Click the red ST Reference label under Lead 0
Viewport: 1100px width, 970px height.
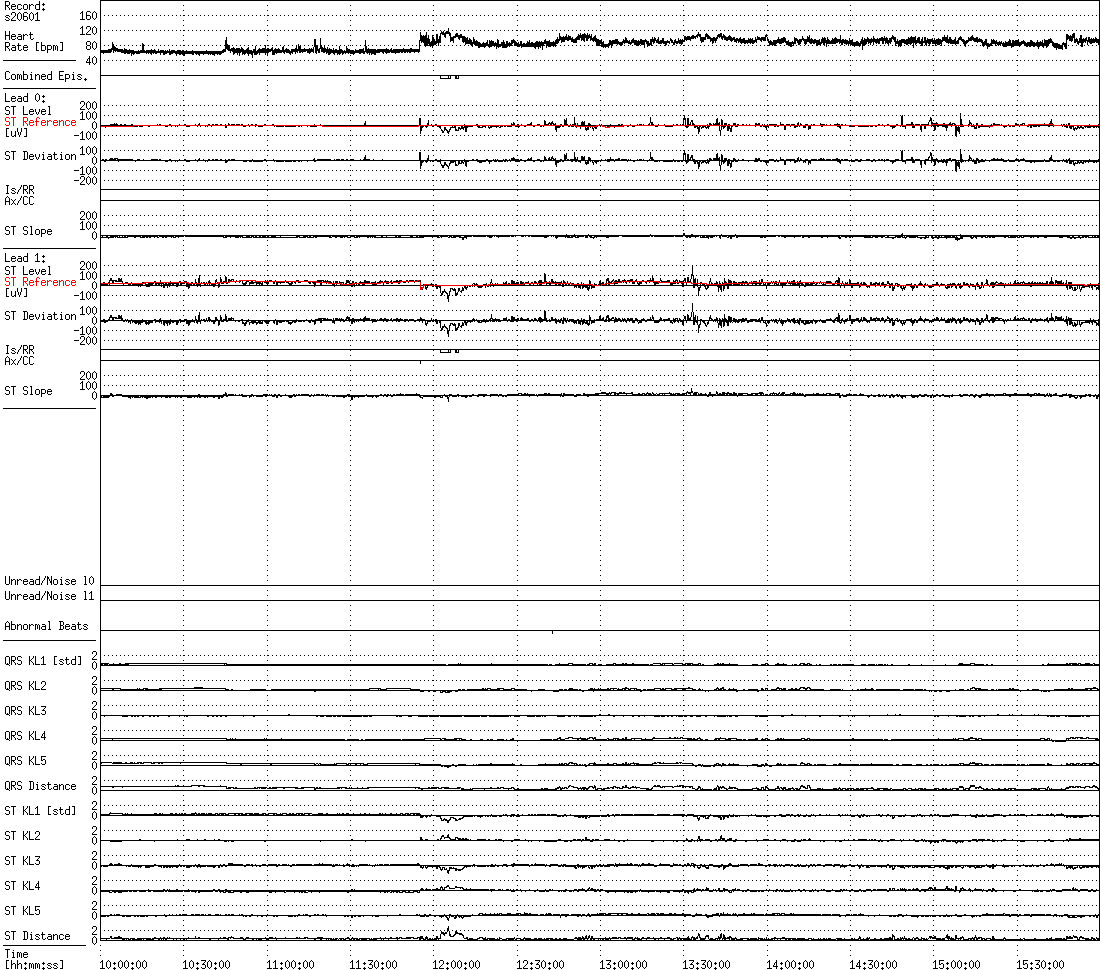40,122
